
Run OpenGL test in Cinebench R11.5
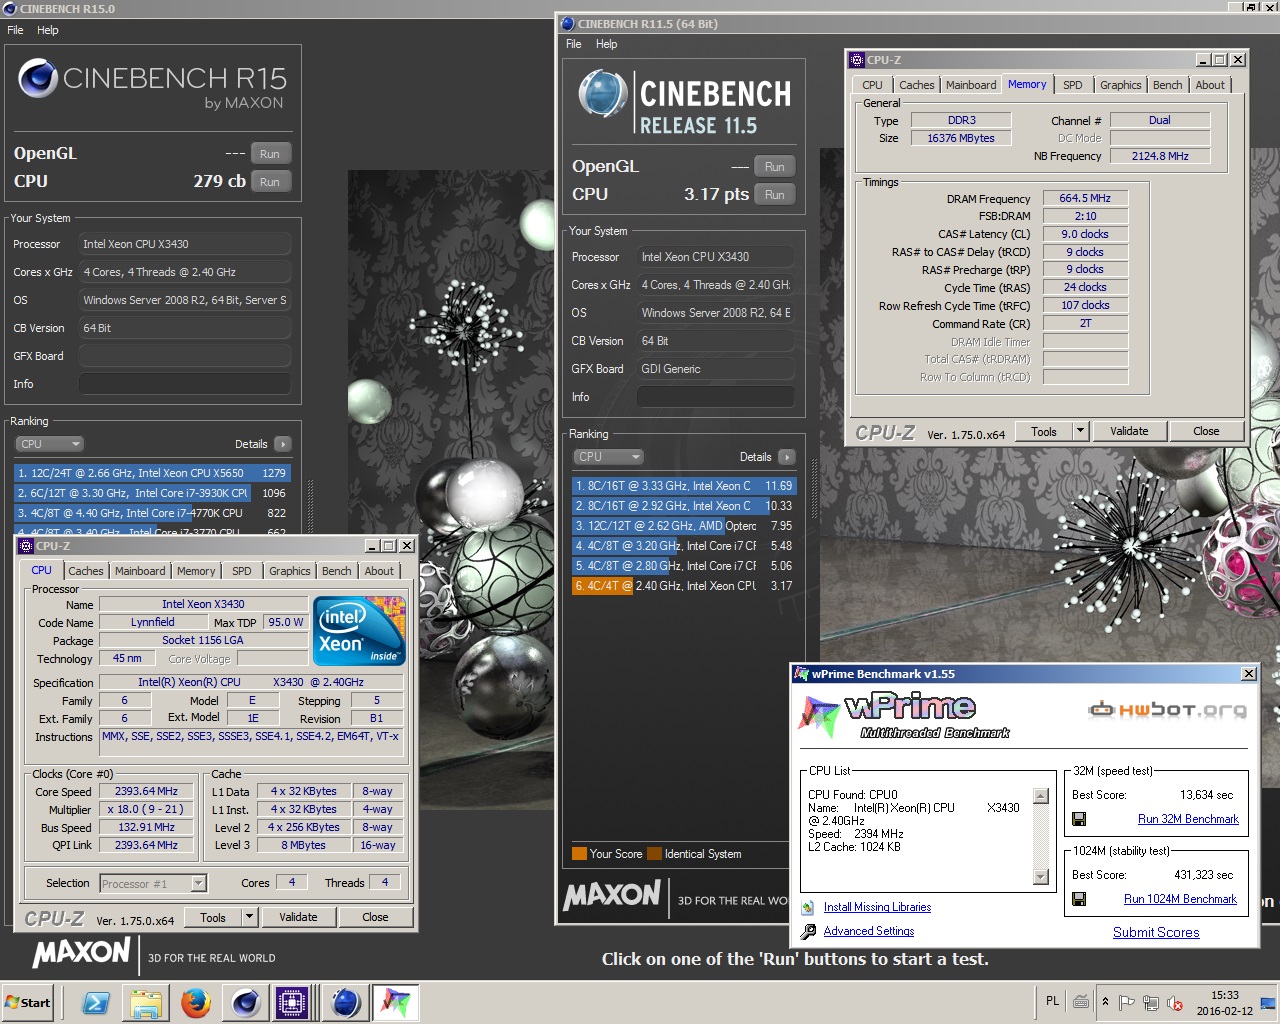point(775,167)
